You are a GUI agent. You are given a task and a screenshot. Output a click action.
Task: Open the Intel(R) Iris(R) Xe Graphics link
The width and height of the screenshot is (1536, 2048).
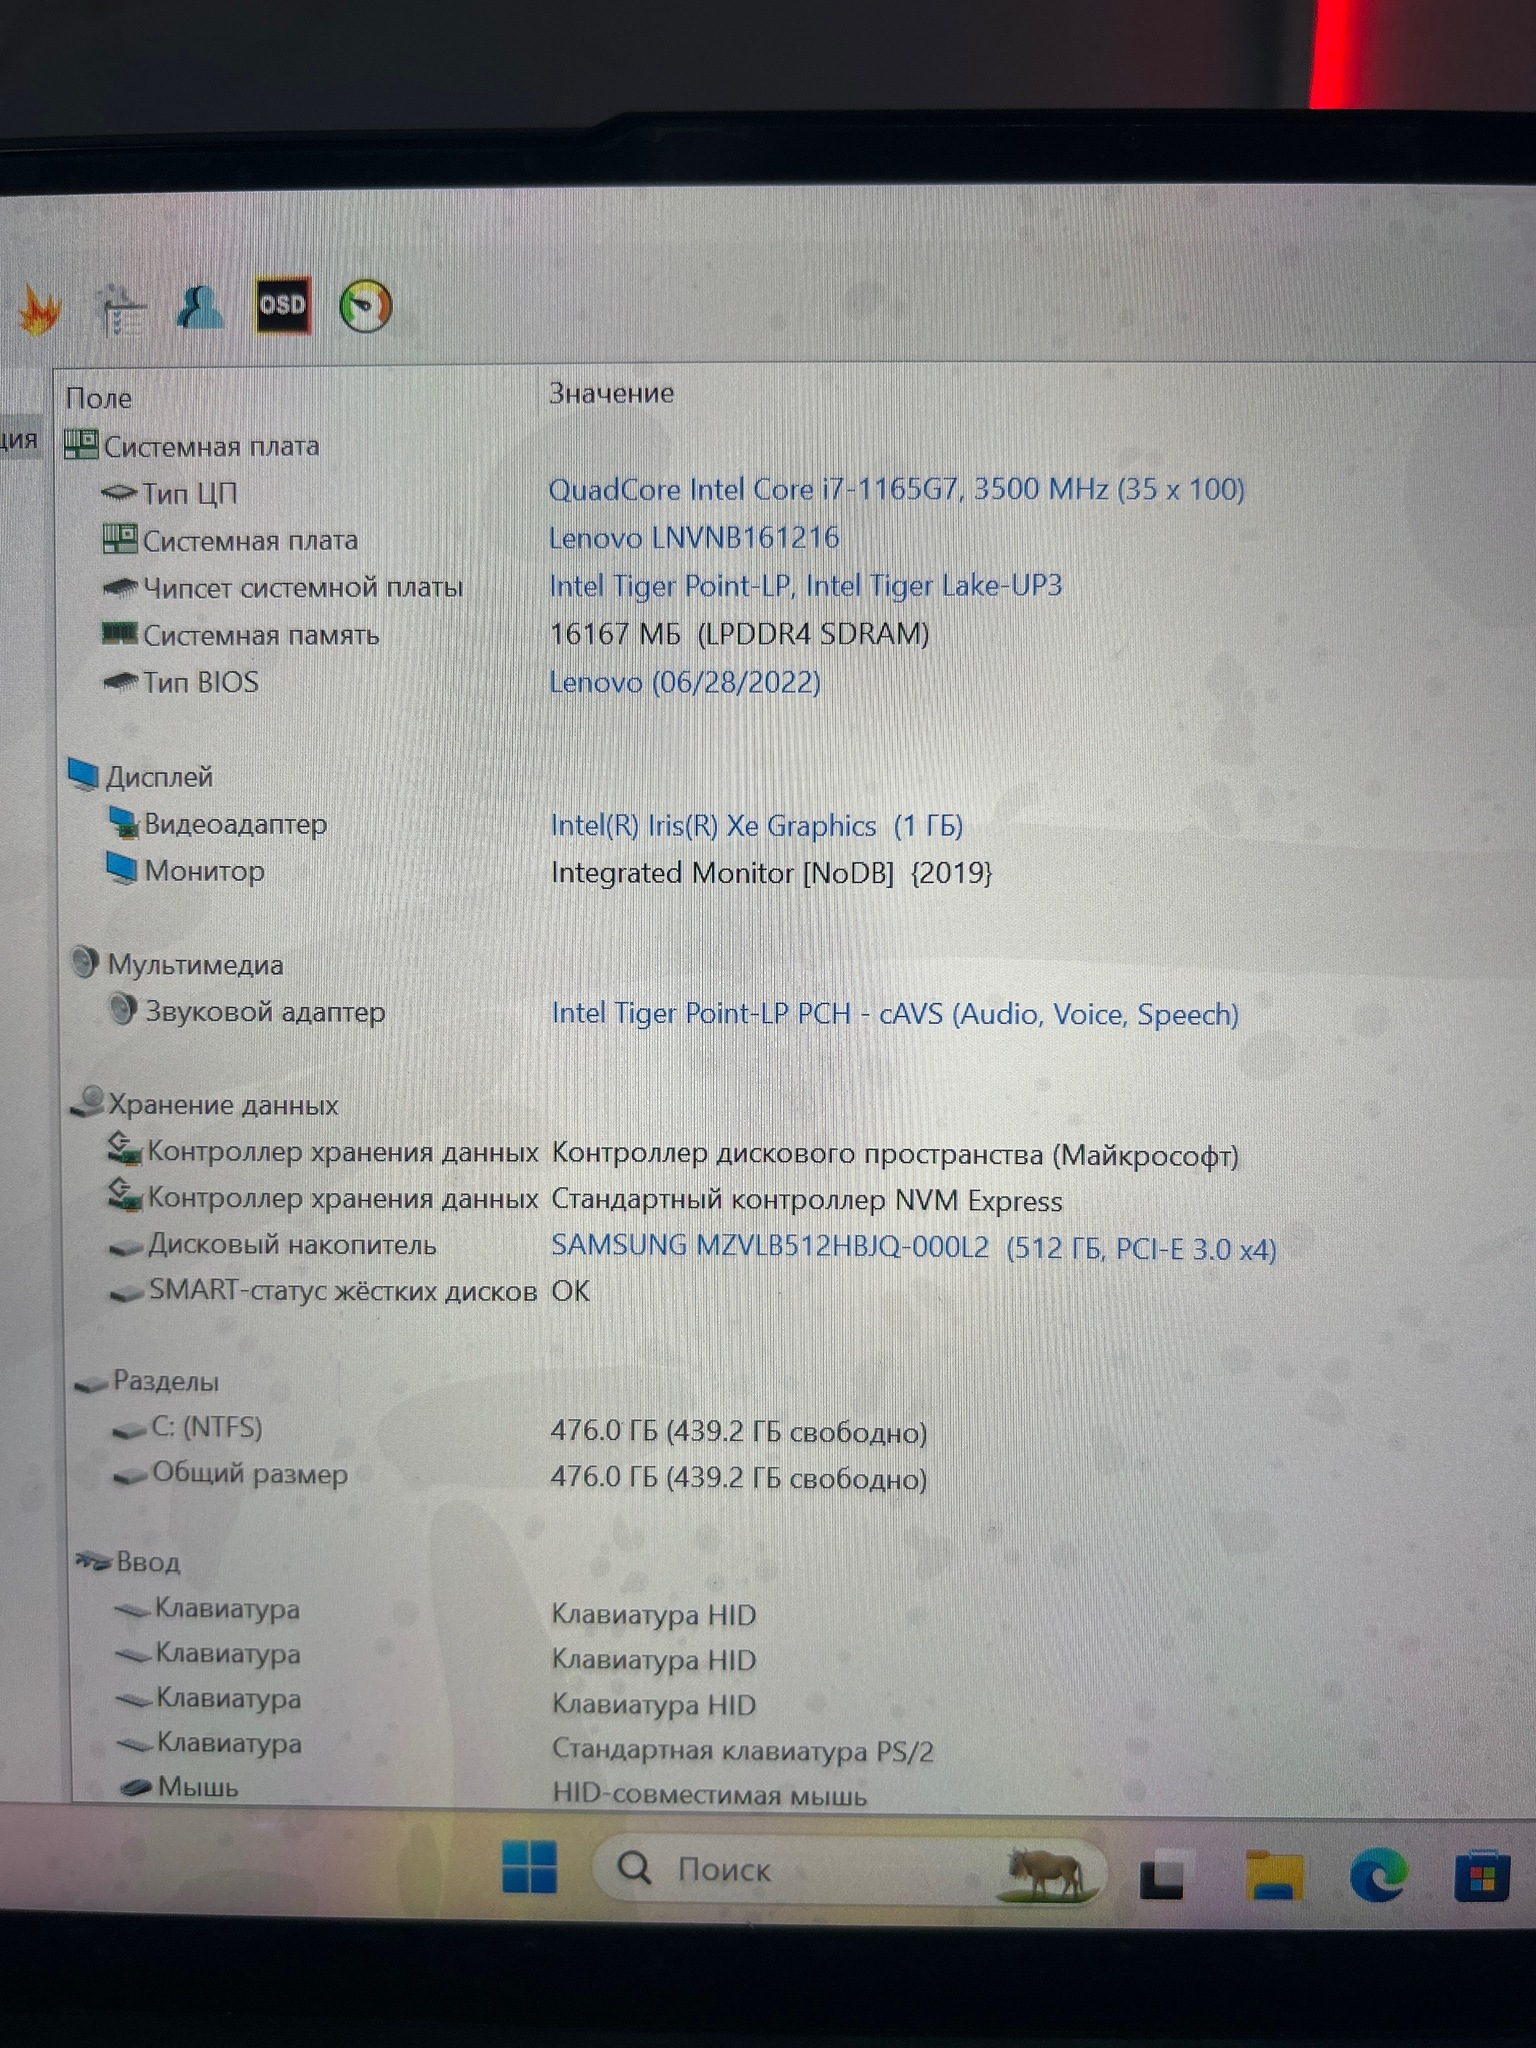click(x=757, y=825)
